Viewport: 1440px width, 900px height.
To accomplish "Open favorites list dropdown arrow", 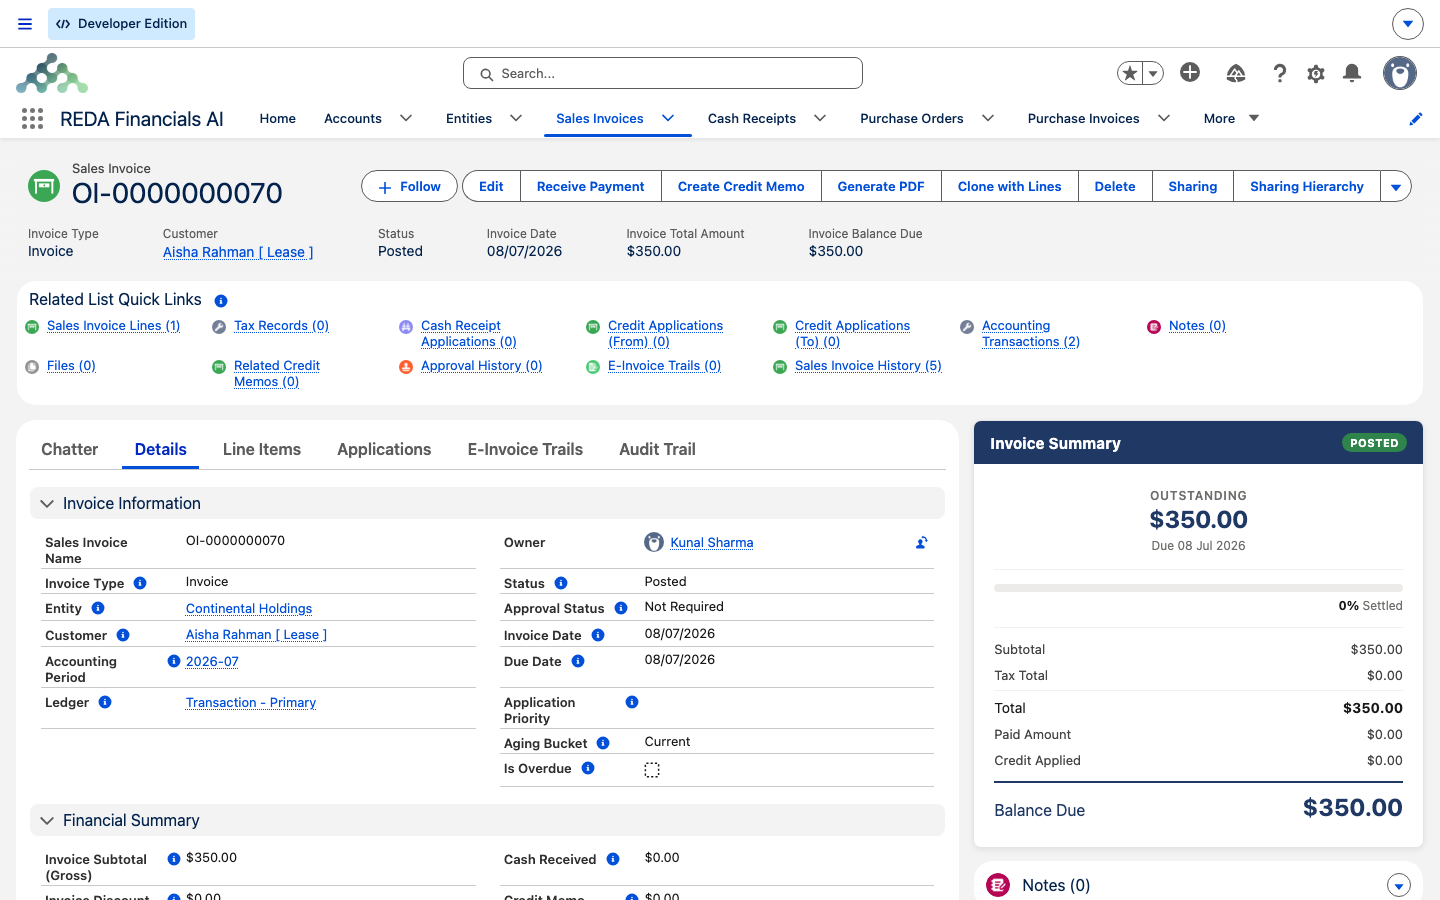I will coord(1153,73).
